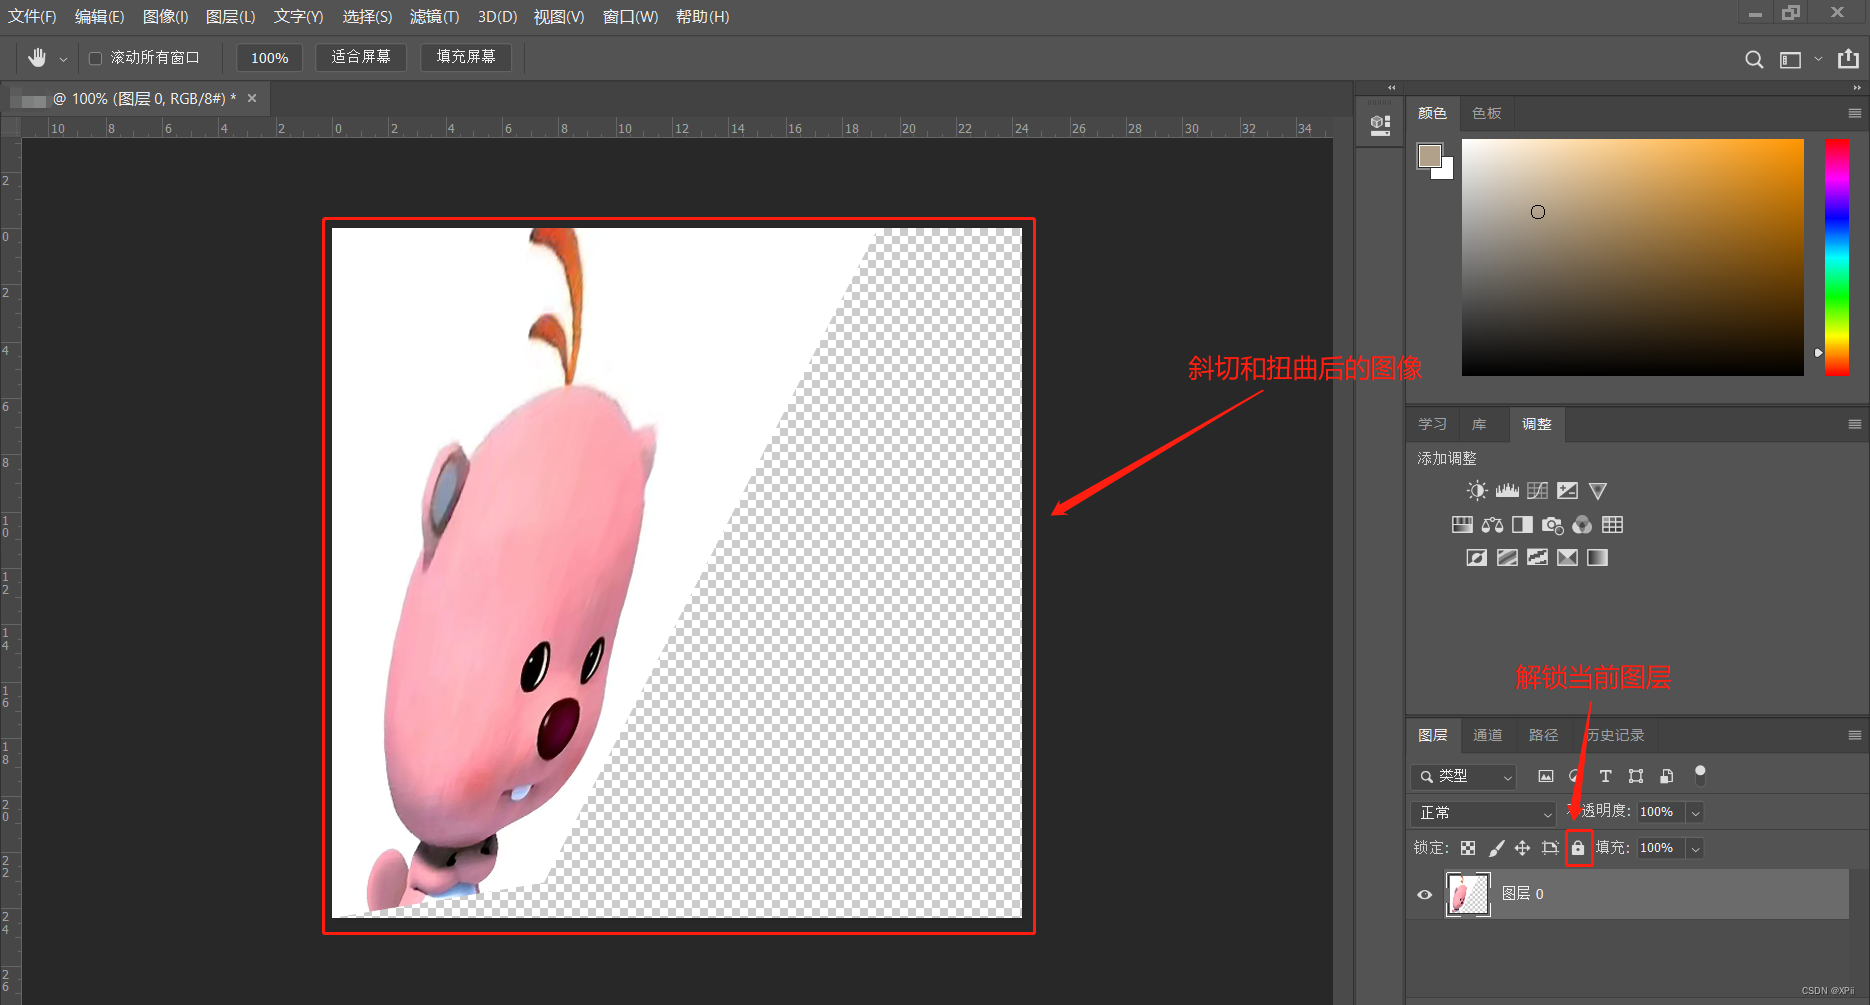
Task: Click the 100% zoom button
Action: point(269,58)
